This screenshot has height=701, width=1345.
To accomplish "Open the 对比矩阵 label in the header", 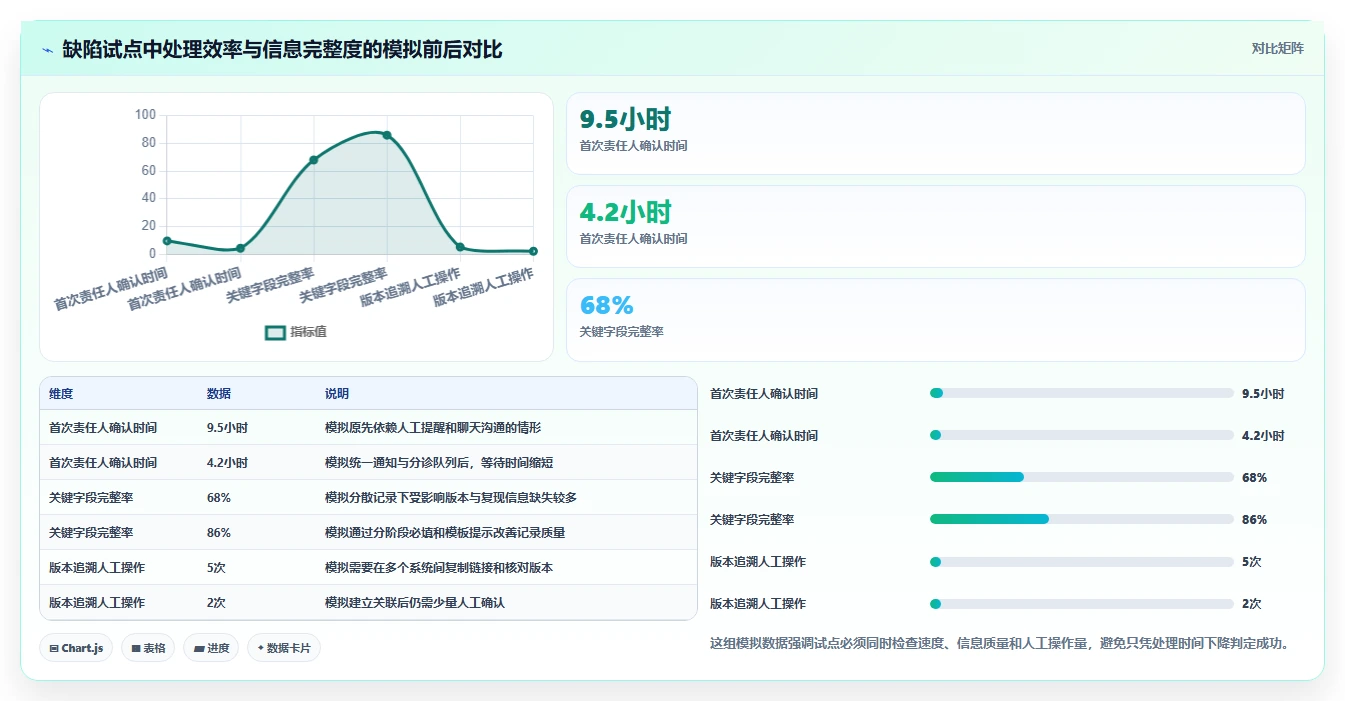I will [x=1277, y=48].
